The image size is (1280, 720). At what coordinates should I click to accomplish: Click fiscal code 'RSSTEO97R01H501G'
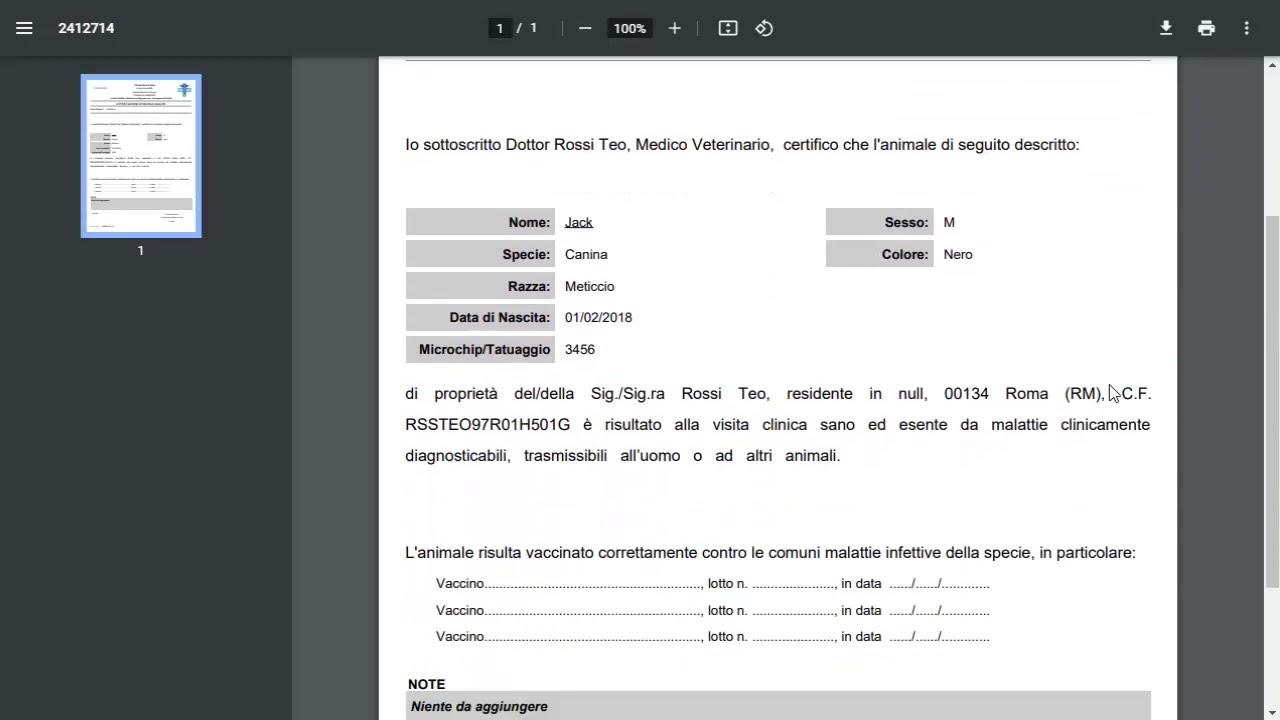(x=488, y=424)
